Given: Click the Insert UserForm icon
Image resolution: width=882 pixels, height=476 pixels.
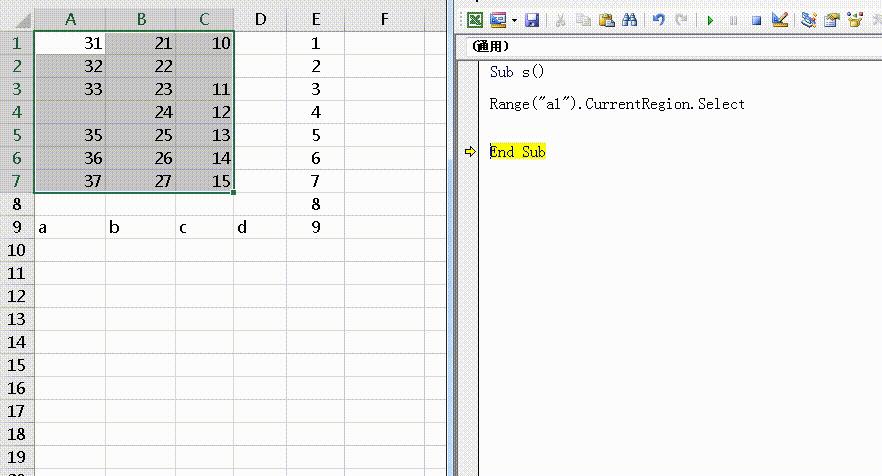Looking at the screenshot, I should [498, 20].
